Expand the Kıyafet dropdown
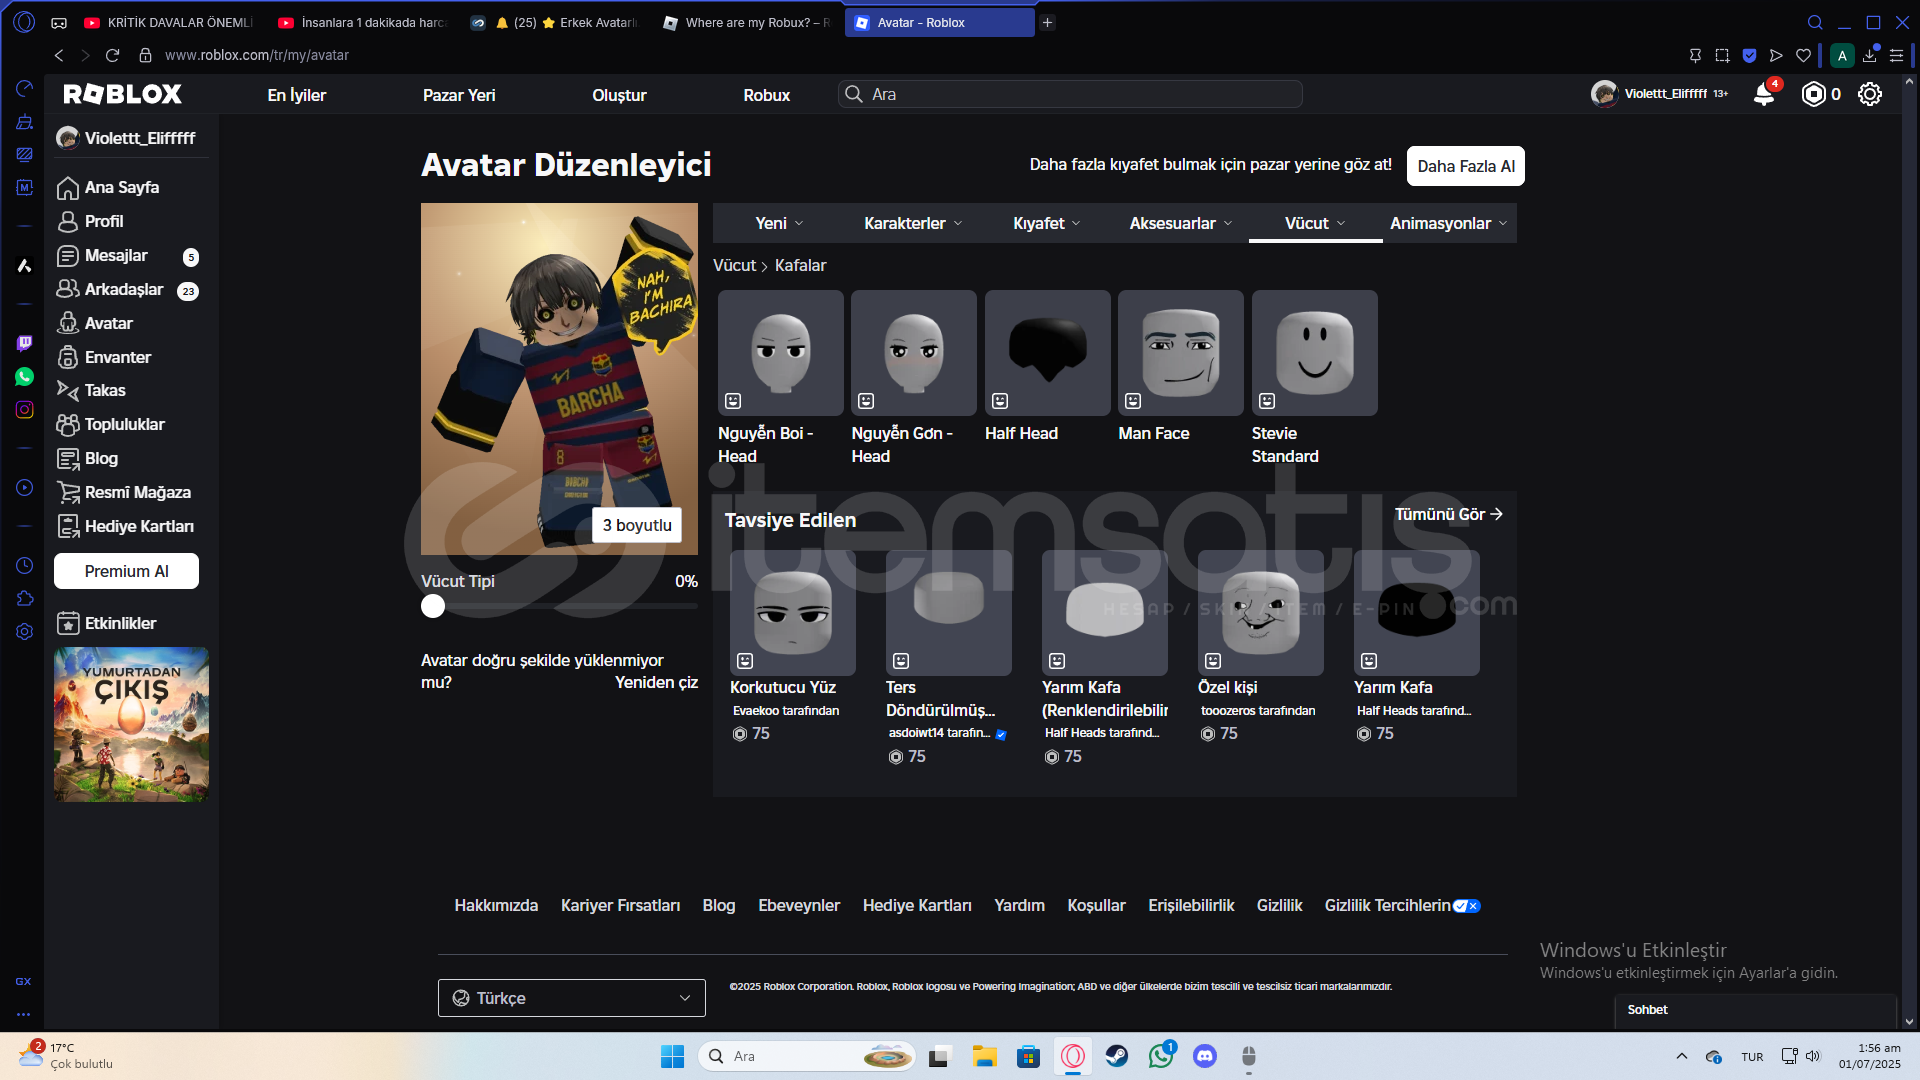The width and height of the screenshot is (1920, 1080). pyautogui.click(x=1046, y=223)
